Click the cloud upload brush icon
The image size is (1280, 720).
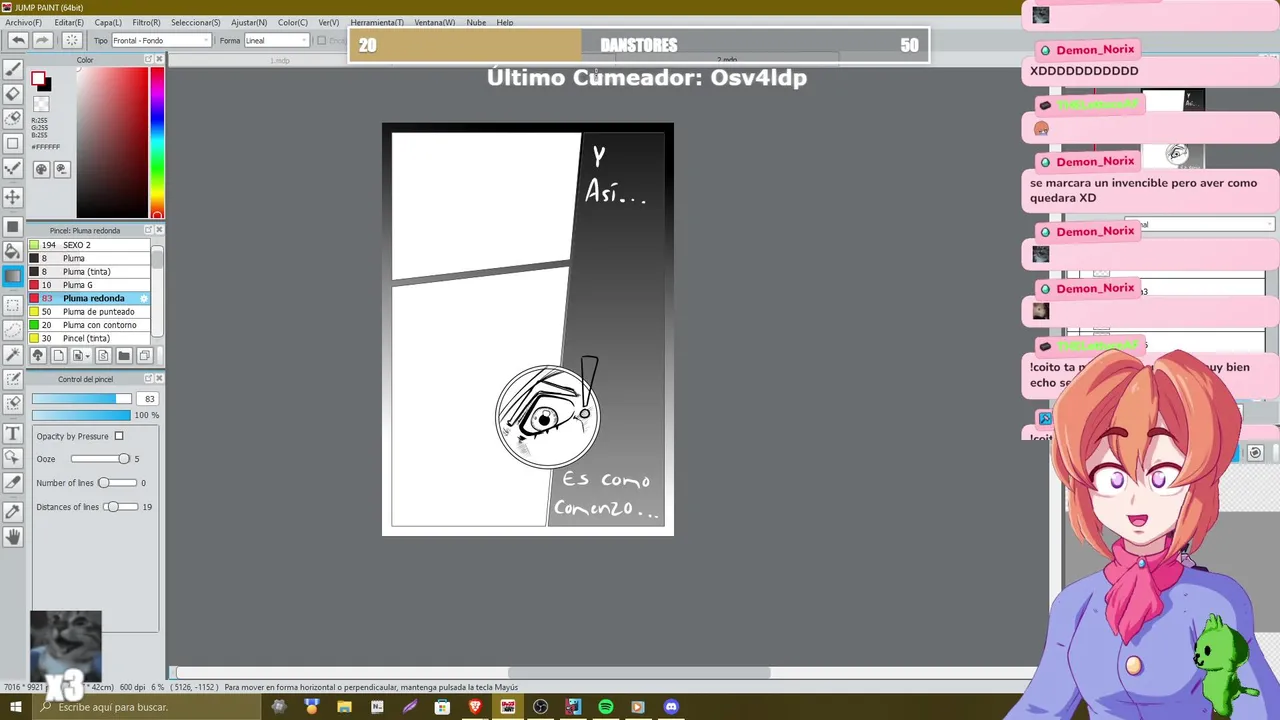[38, 355]
